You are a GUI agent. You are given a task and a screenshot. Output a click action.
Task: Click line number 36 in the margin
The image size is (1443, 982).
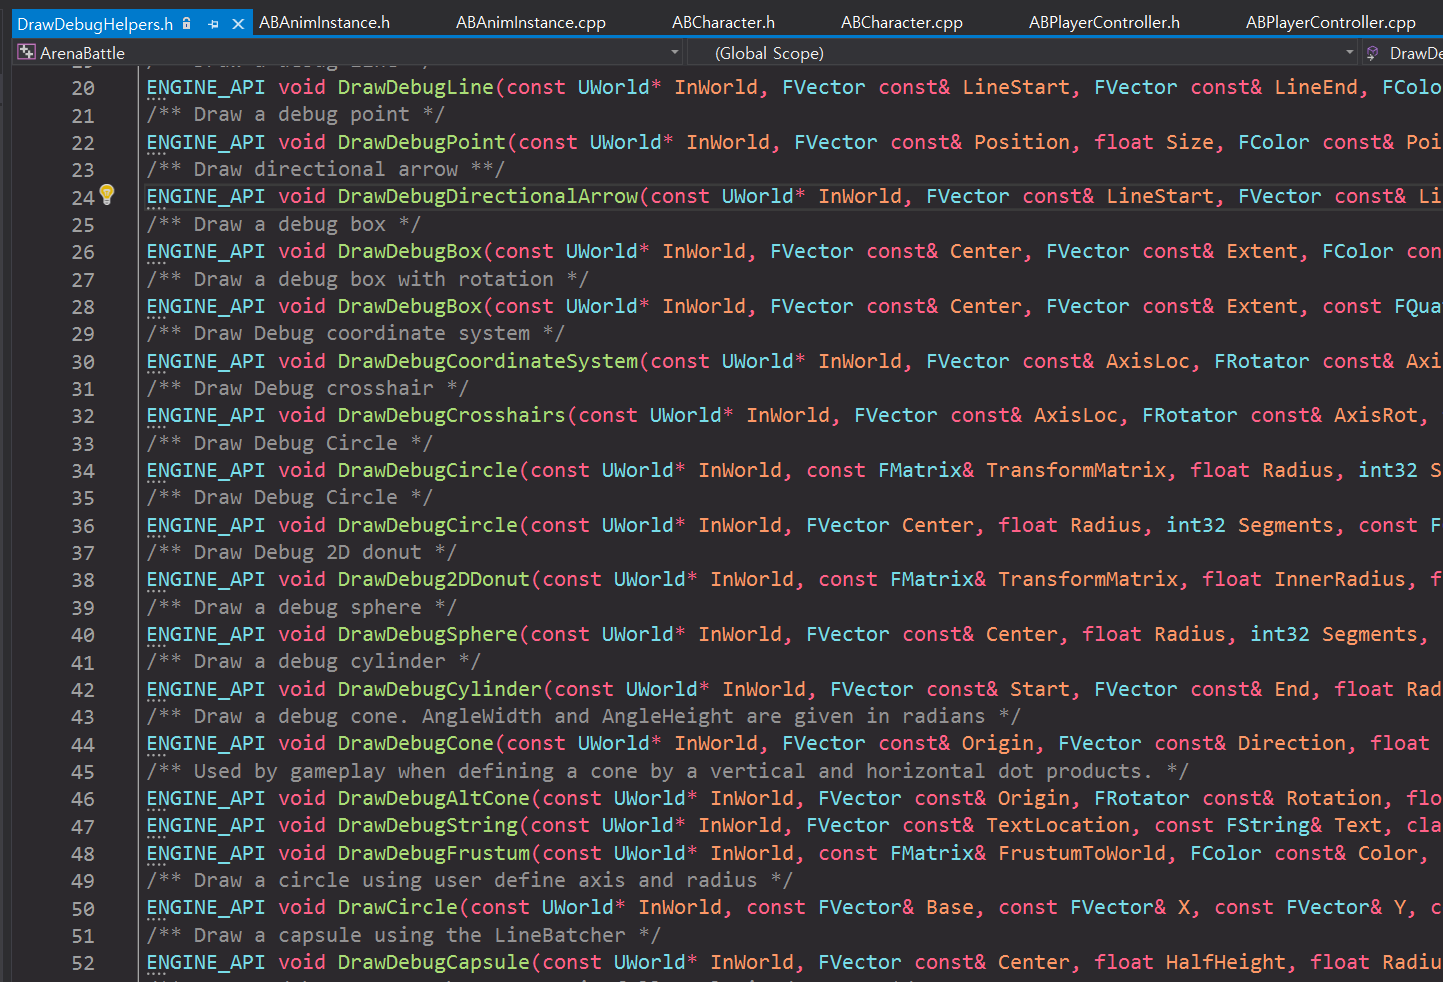pos(83,526)
